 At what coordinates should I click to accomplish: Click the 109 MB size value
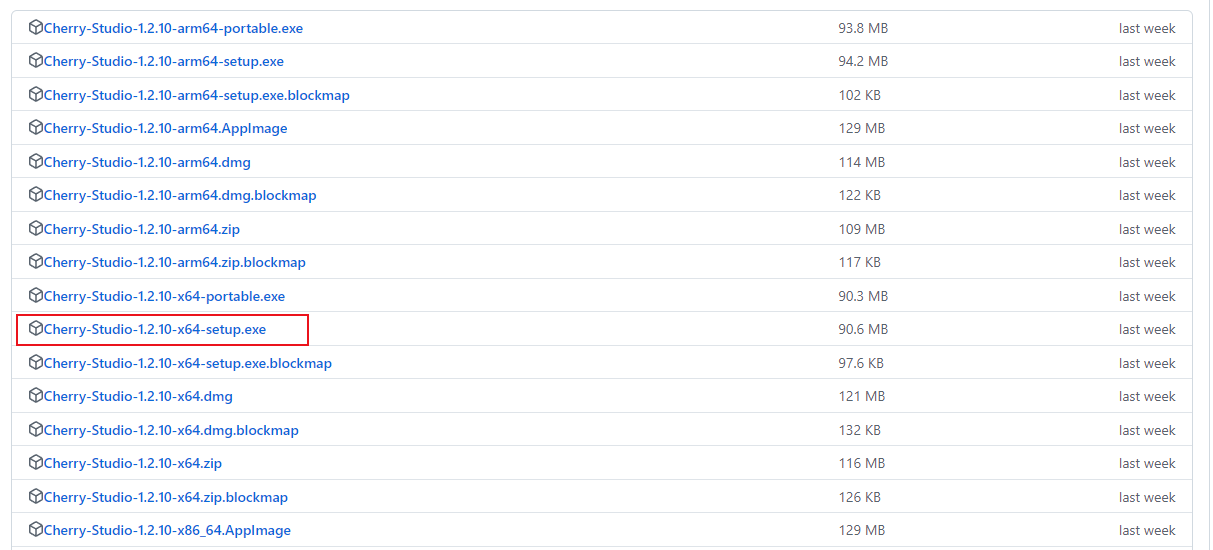tap(862, 229)
